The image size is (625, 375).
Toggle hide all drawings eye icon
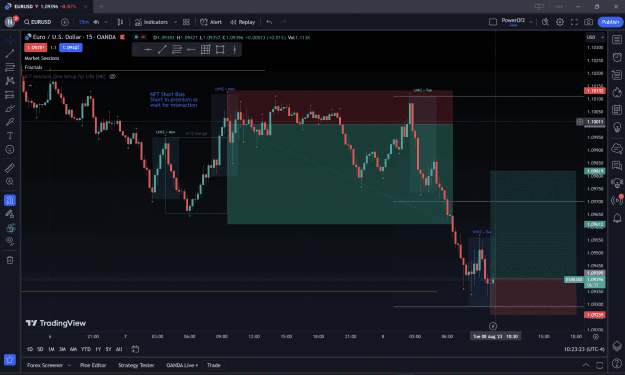(x=10, y=241)
